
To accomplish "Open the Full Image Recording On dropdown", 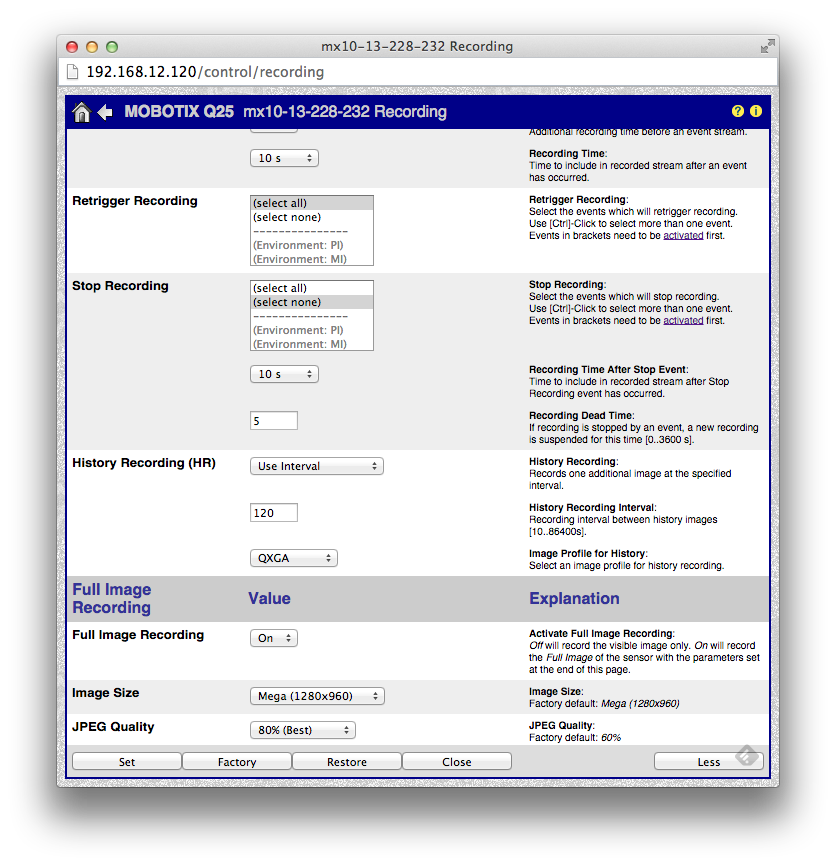I will tap(273, 638).
